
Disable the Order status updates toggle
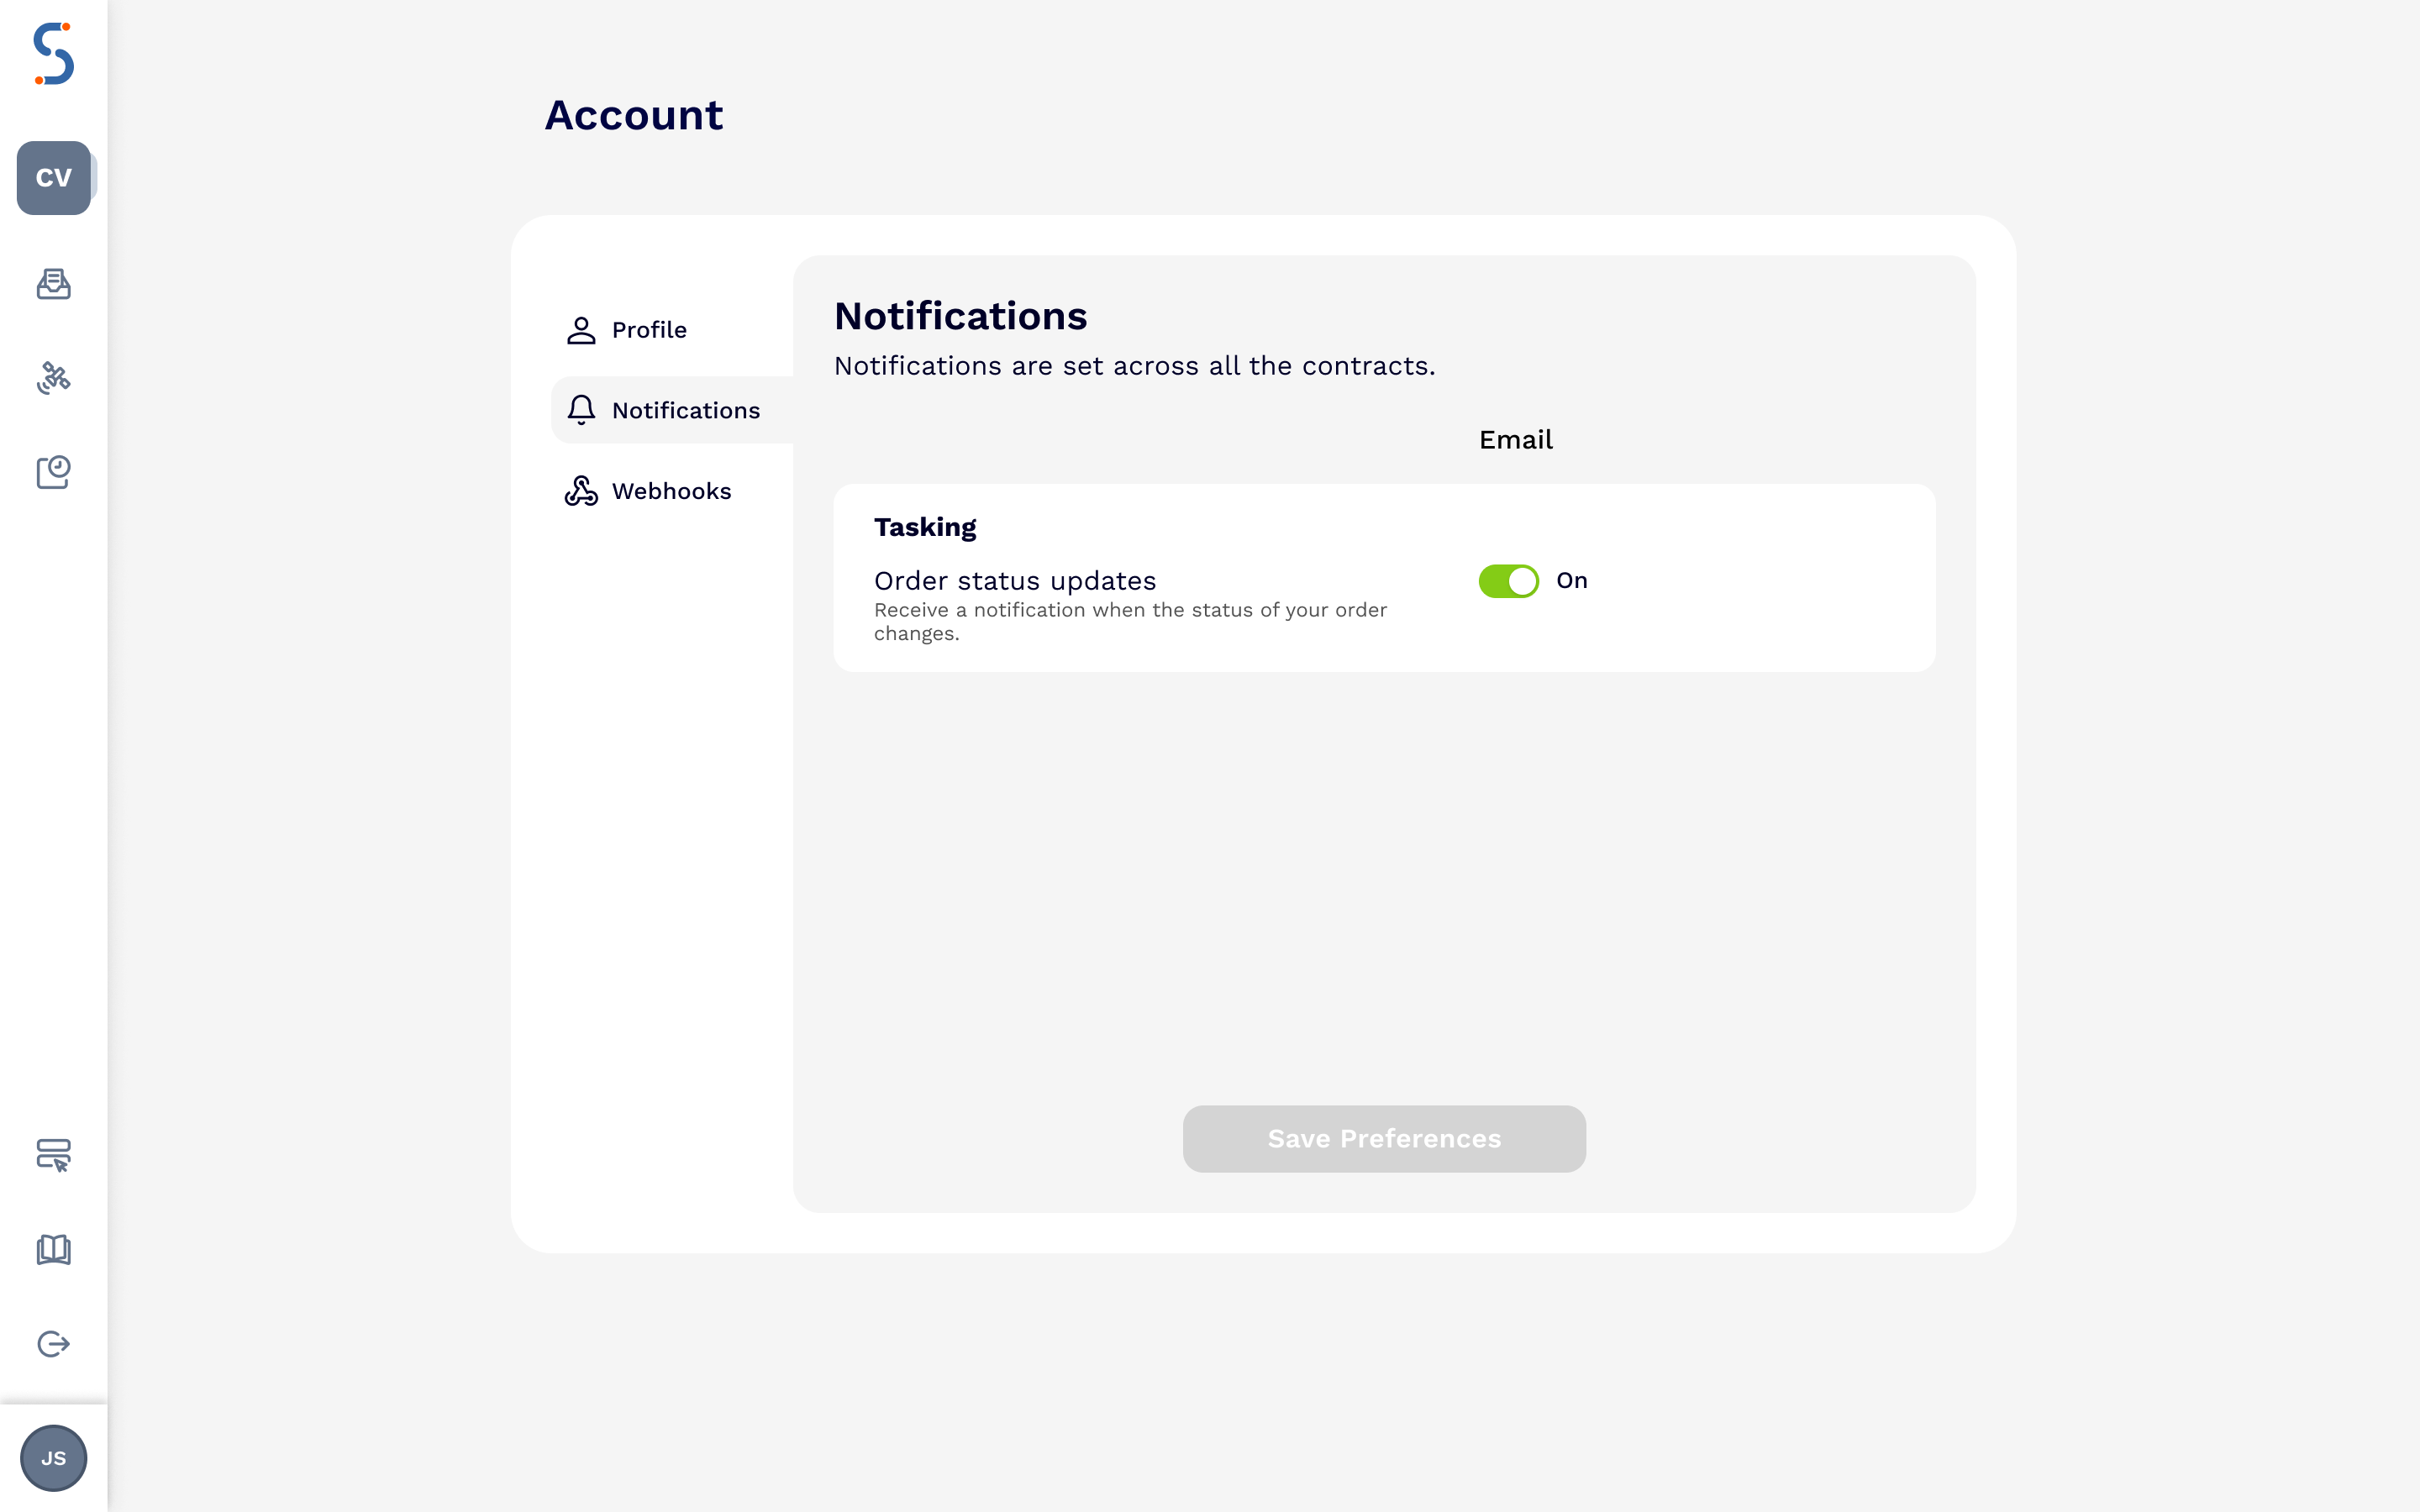pyautogui.click(x=1509, y=580)
